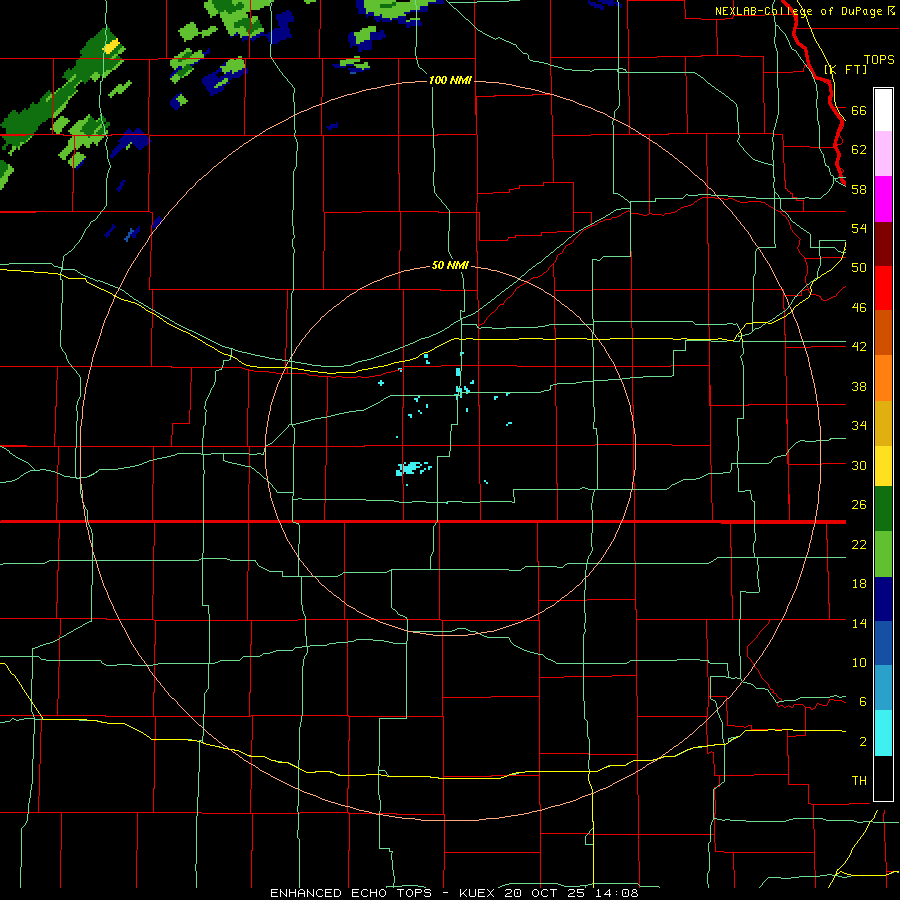Image resolution: width=900 pixels, height=900 pixels.
Task: Click the '14' legend value
Action: click(x=859, y=623)
